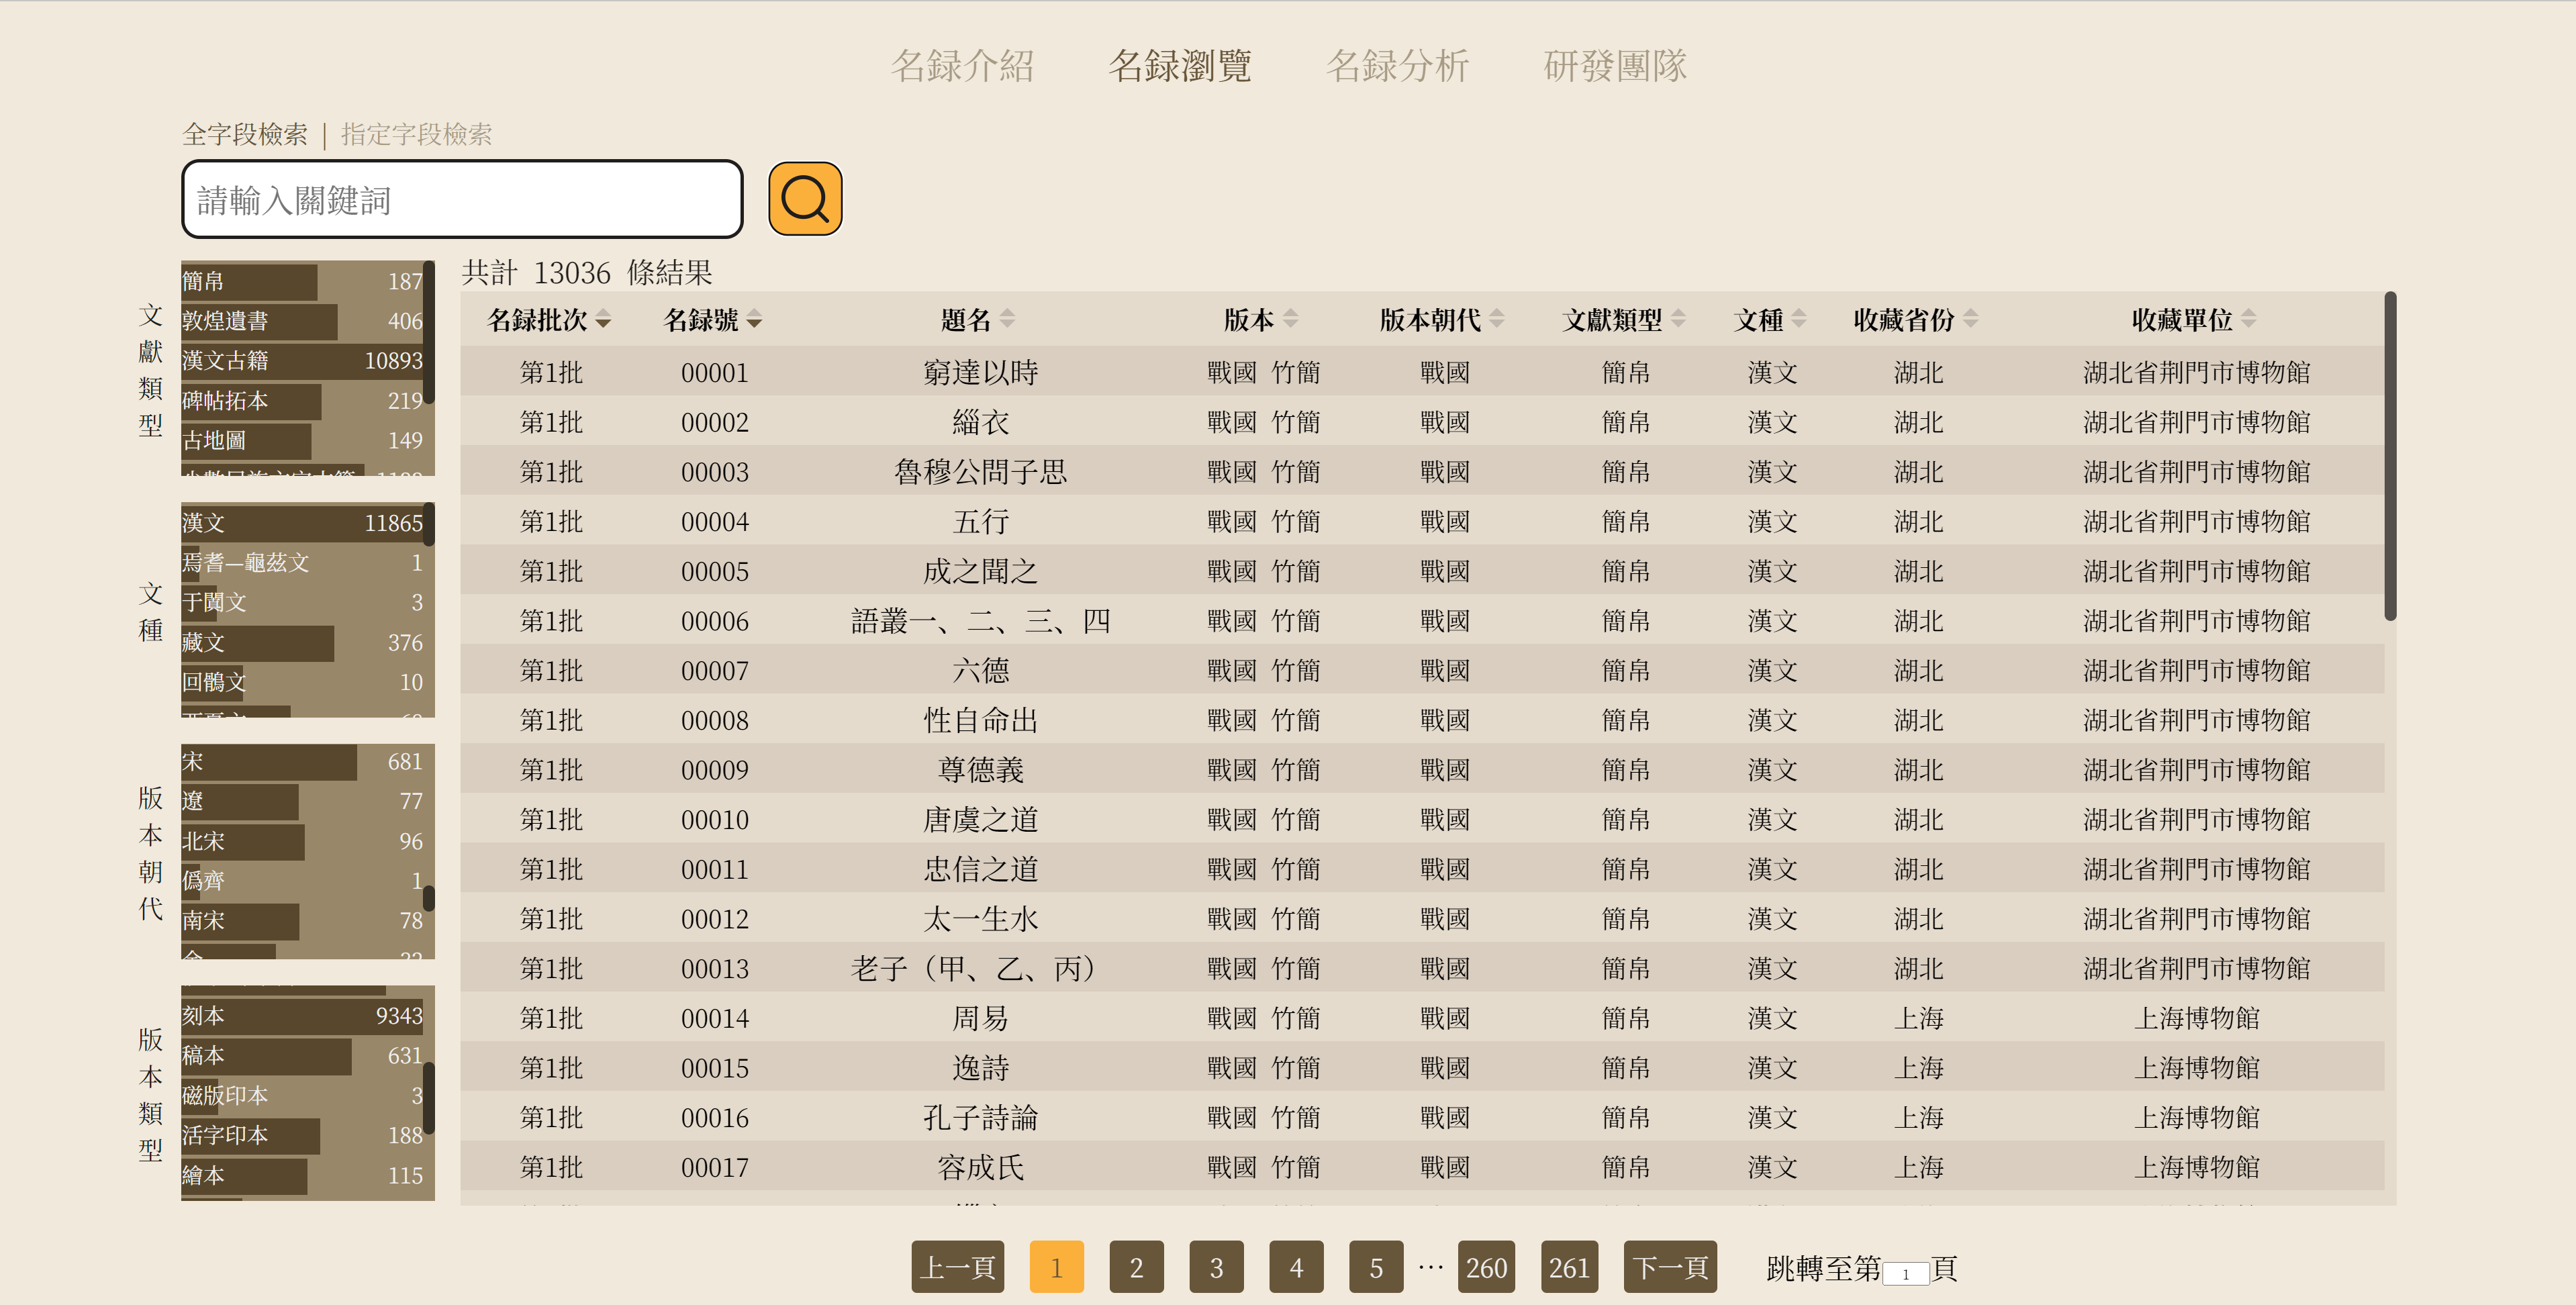The width and height of the screenshot is (2576, 1305).
Task: Select the row titled 孔子詩論
Action: pyautogui.click(x=1422, y=1117)
